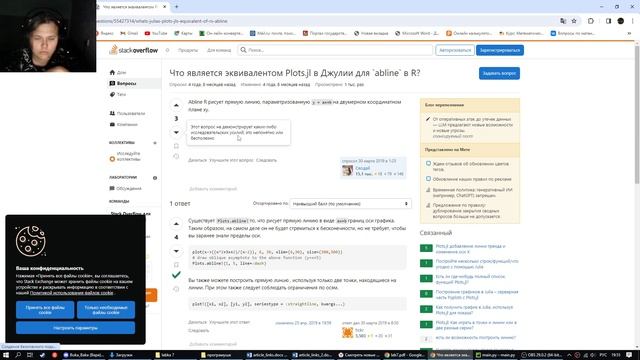Viewport: 640px width, 360px height.
Task: Click Share under the question
Action: tap(197, 160)
